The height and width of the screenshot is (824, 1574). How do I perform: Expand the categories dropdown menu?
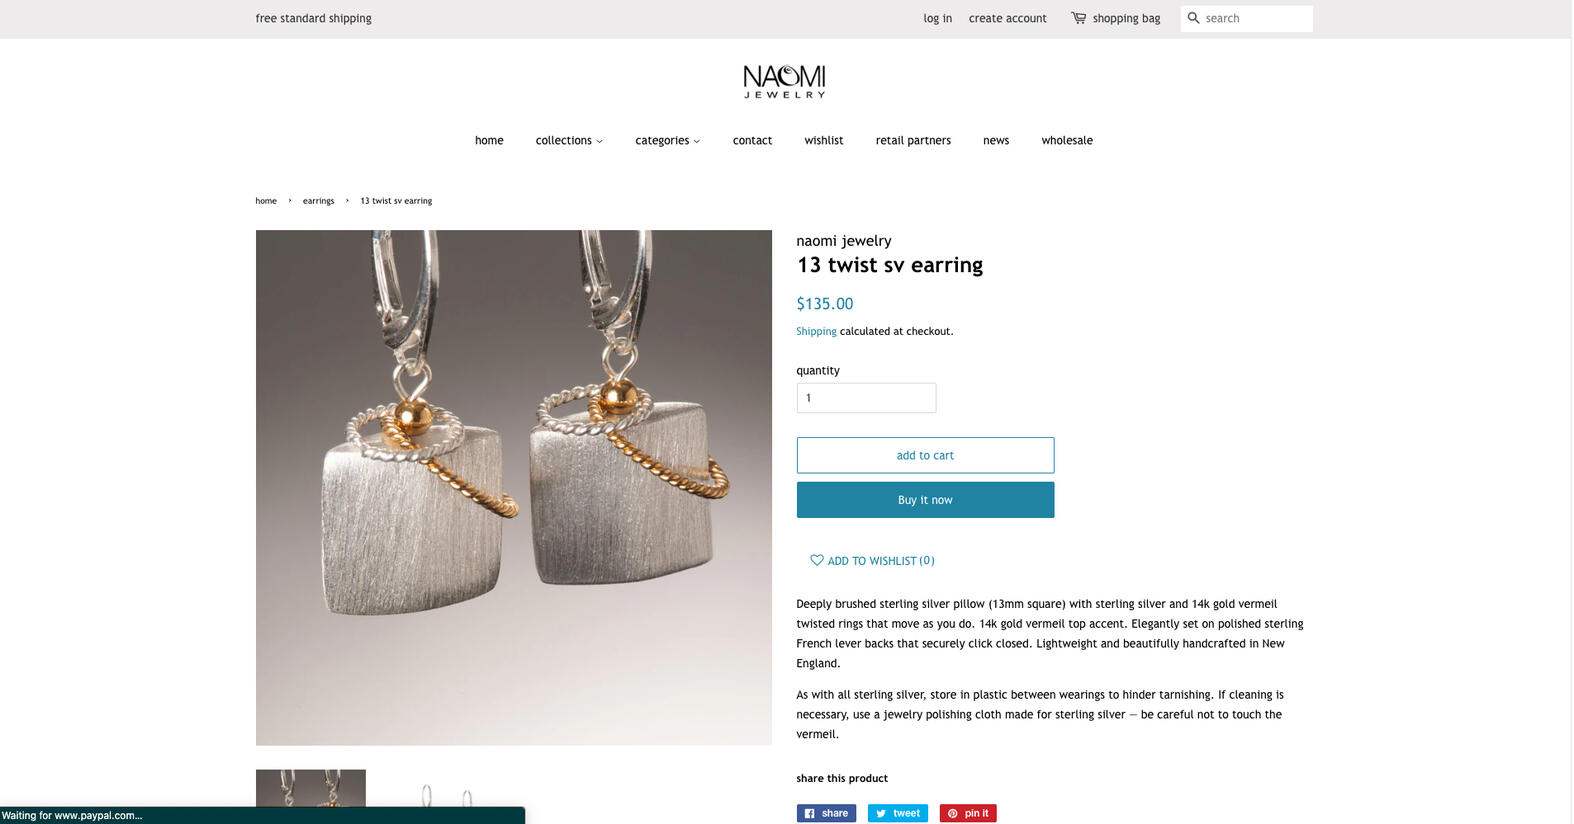click(x=667, y=141)
